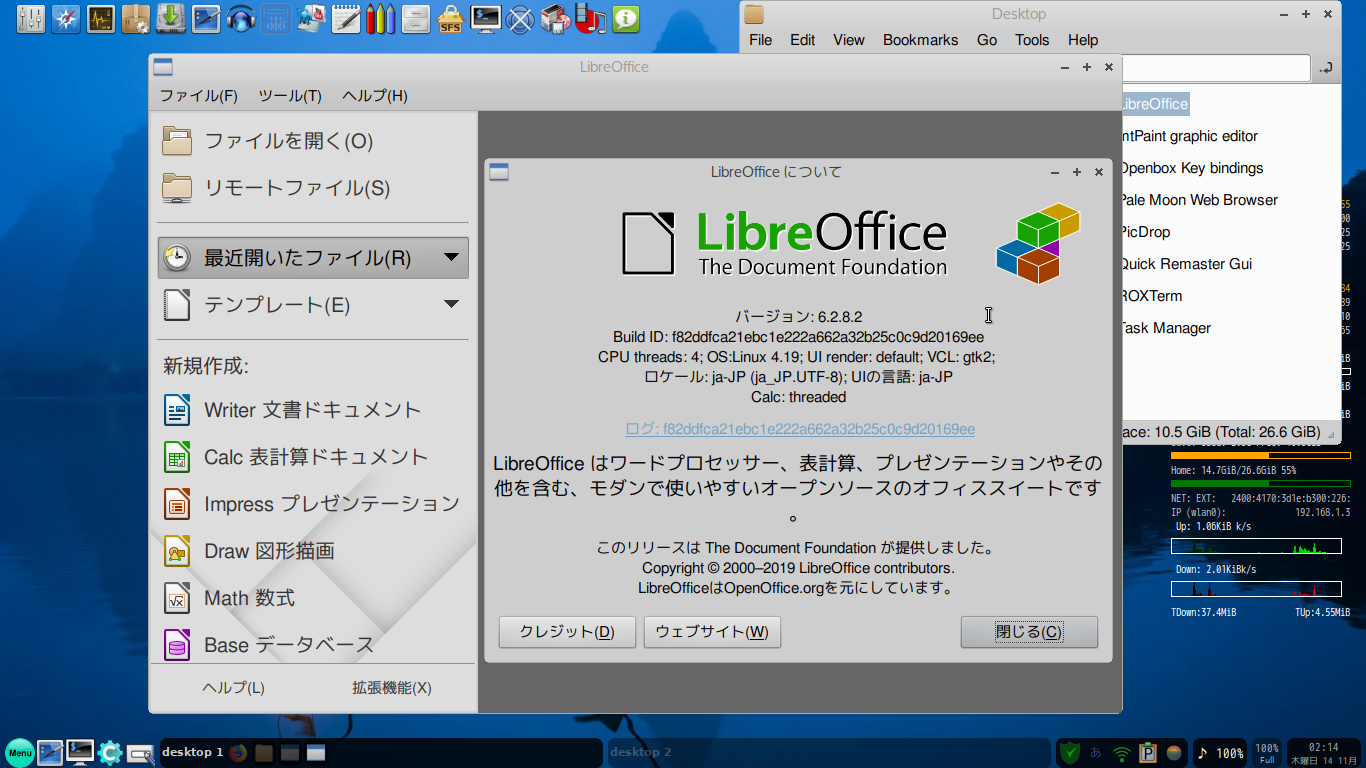Click the Japanese input 'あ' tray icon

coord(1096,753)
